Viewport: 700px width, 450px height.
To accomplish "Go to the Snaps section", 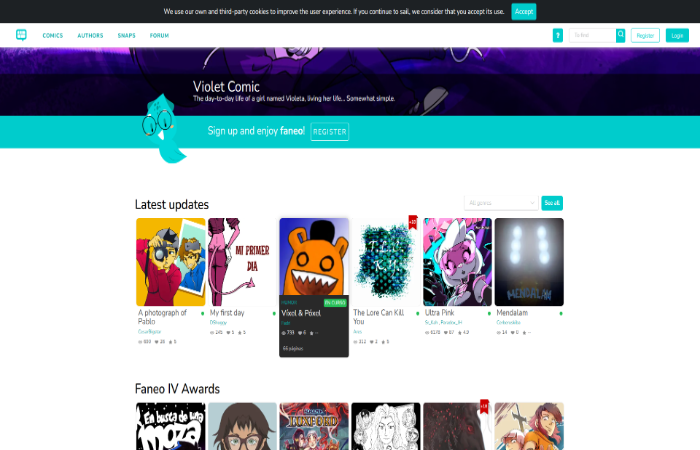I will tap(126, 35).
